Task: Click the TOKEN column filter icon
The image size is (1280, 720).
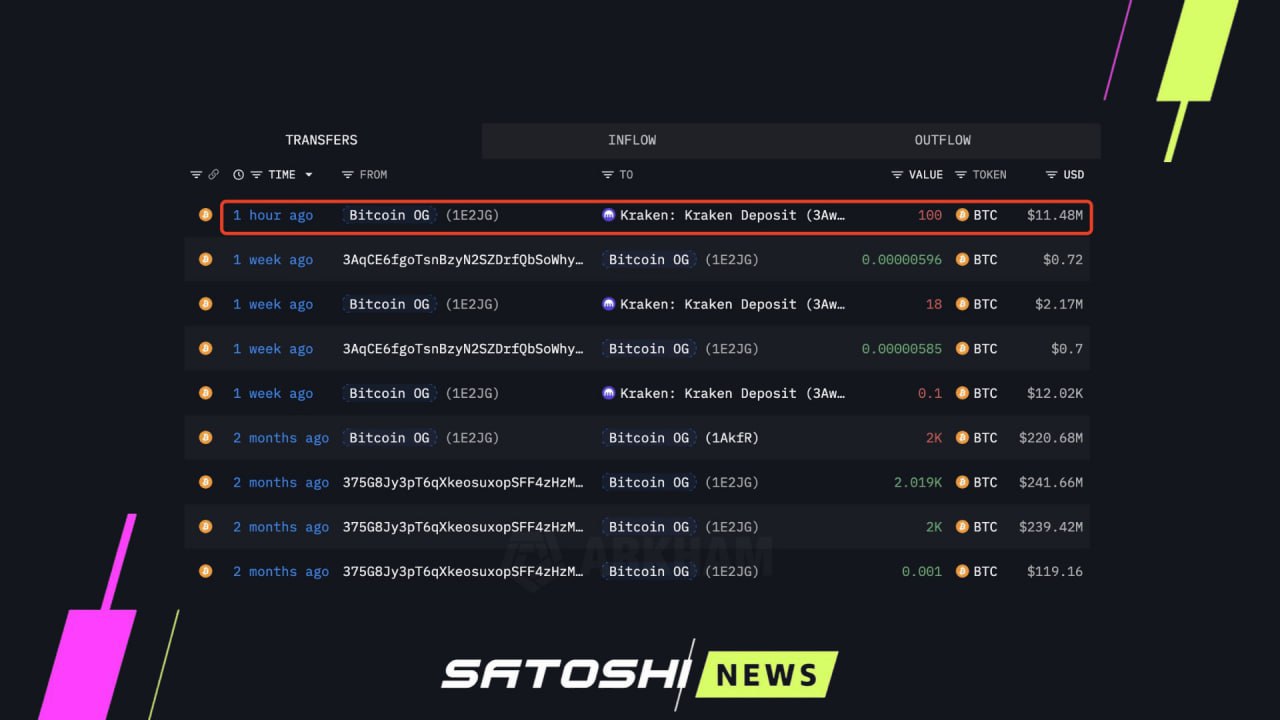Action: (961, 175)
